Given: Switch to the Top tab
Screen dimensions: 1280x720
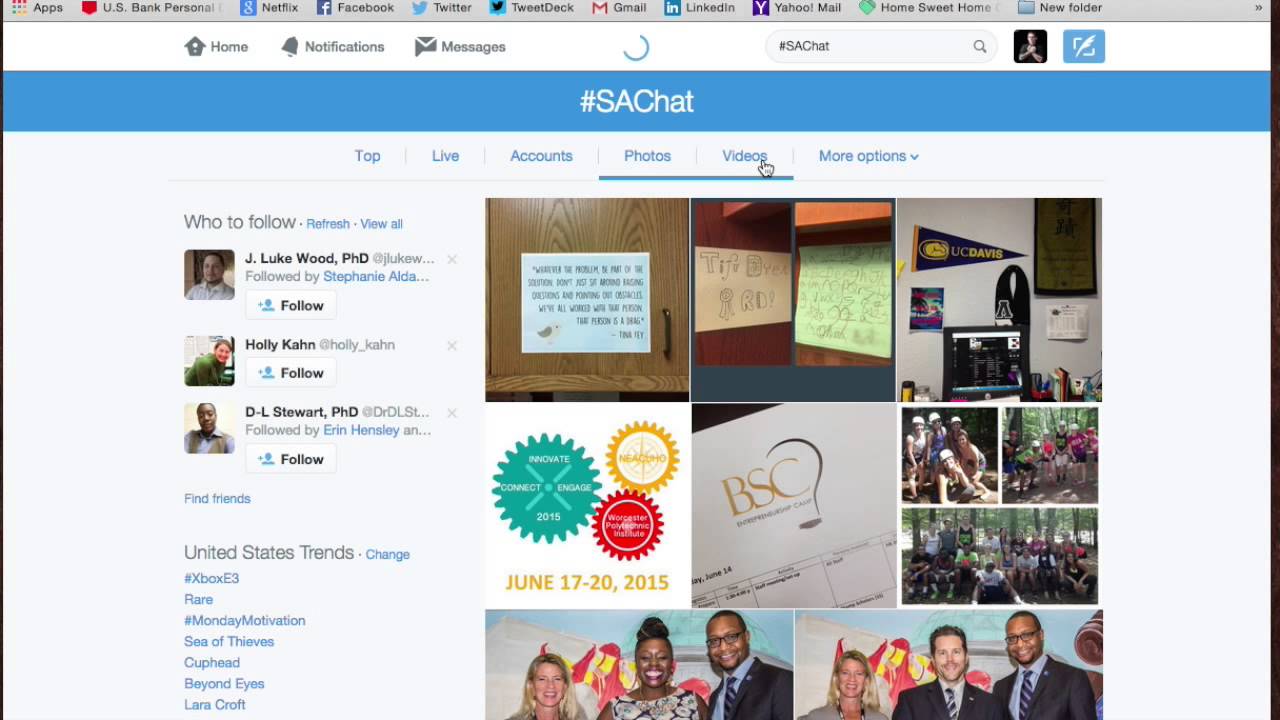Looking at the screenshot, I should (x=367, y=156).
